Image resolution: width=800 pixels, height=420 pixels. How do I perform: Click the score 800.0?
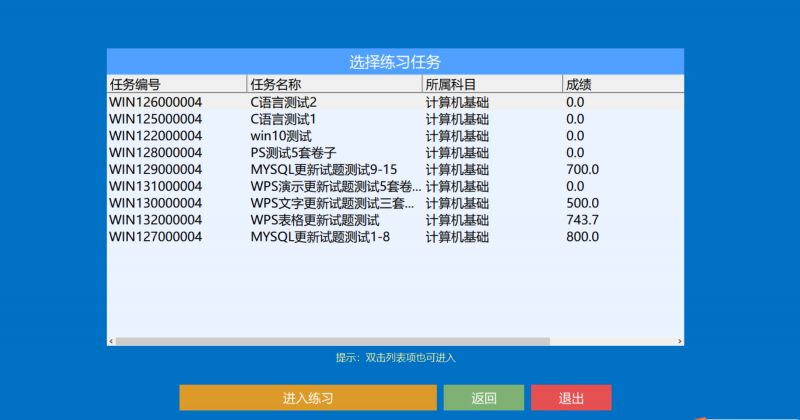click(582, 237)
